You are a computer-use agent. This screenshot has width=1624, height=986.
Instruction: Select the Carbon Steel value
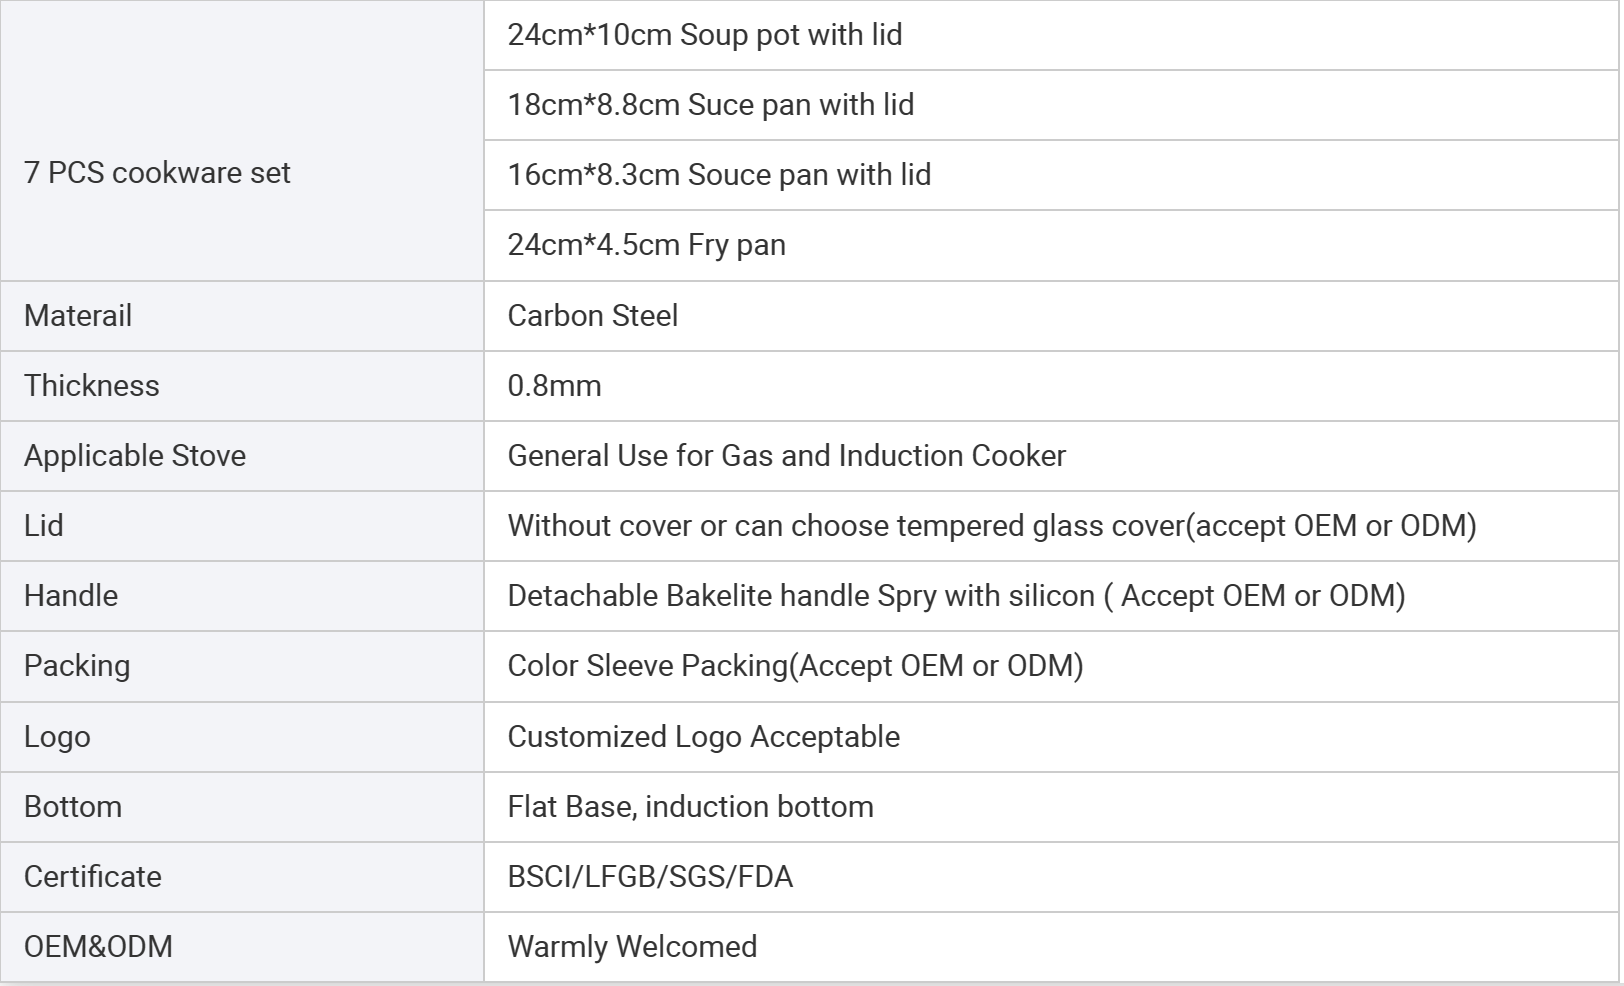[x=593, y=316]
